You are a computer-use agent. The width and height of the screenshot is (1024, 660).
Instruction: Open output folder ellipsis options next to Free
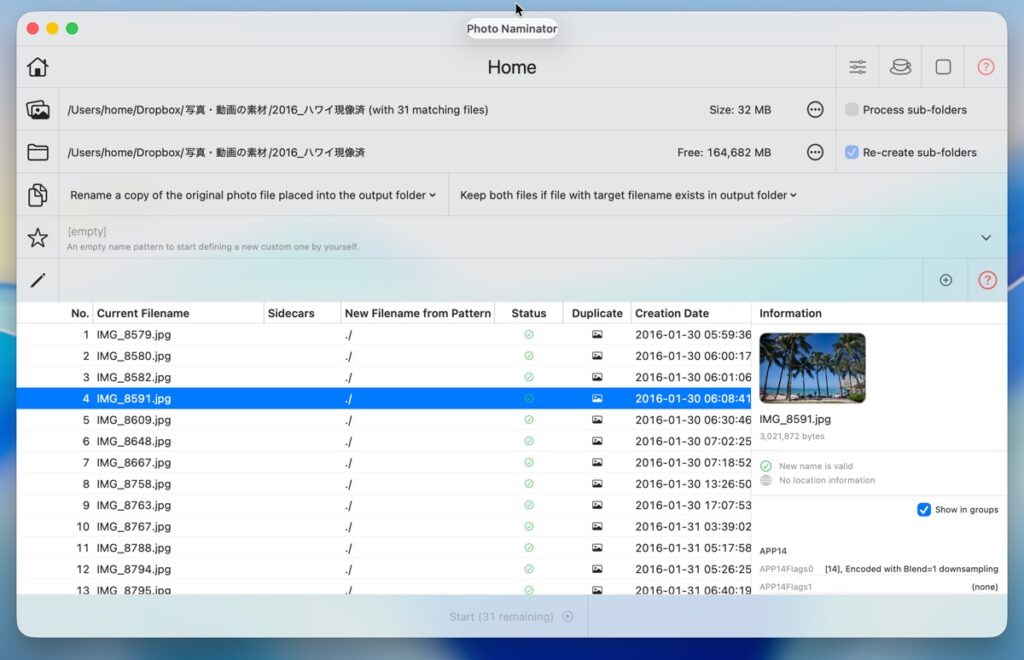(815, 153)
